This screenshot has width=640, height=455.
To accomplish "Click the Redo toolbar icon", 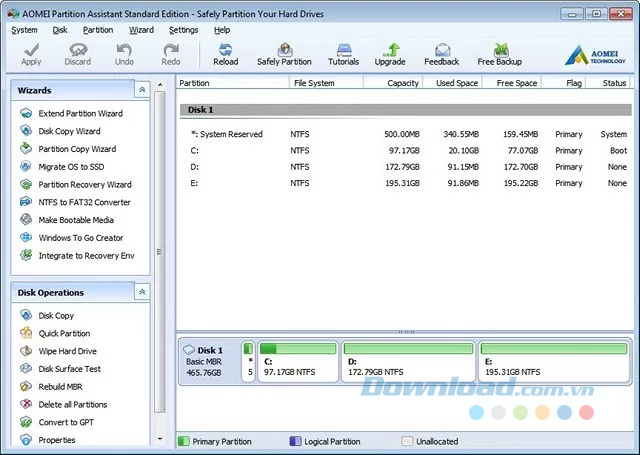I will tap(171, 55).
